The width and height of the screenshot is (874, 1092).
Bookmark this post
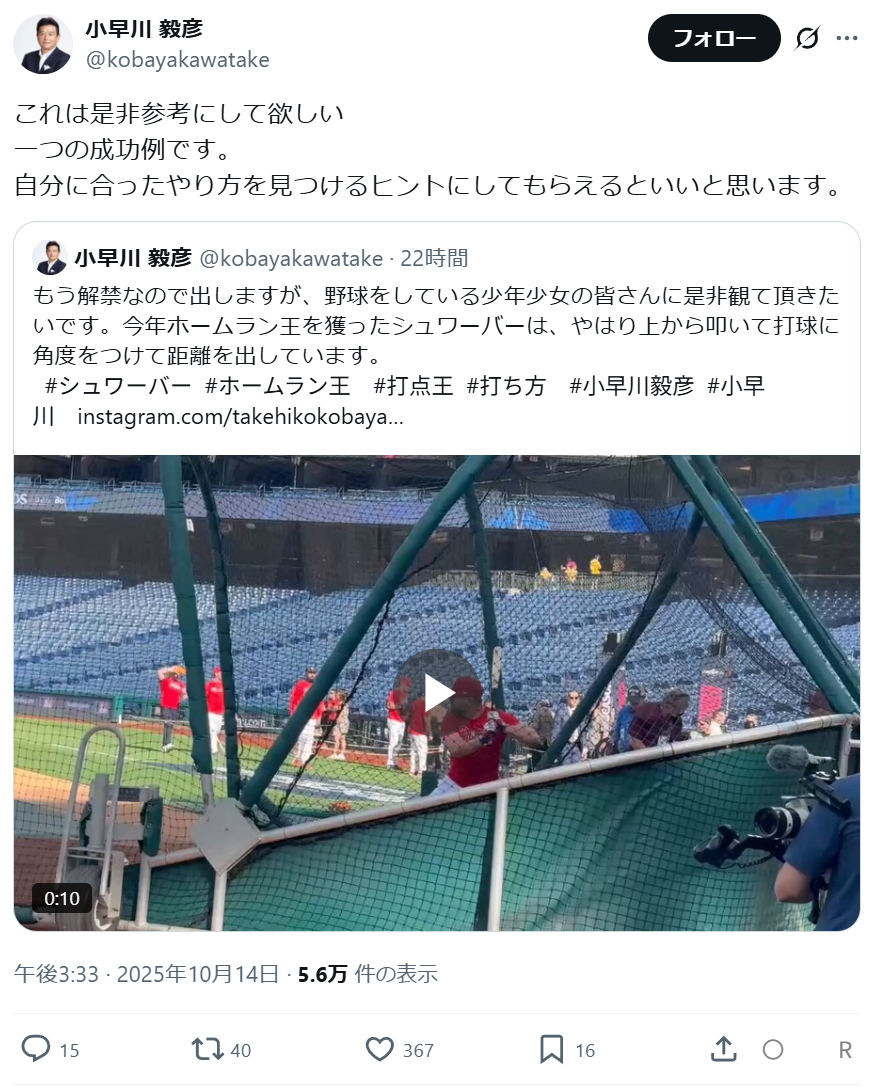[x=552, y=1049]
